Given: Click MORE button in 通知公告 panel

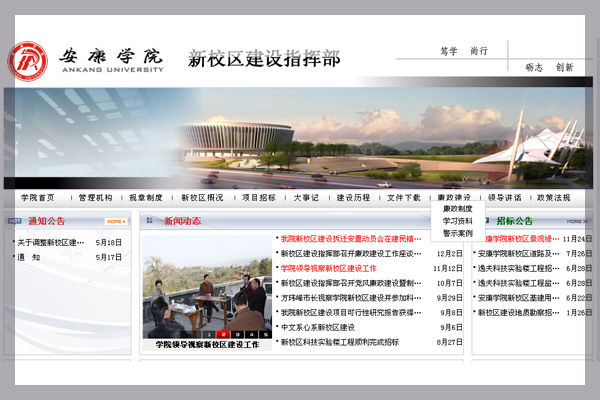Looking at the screenshot, I should (116, 221).
